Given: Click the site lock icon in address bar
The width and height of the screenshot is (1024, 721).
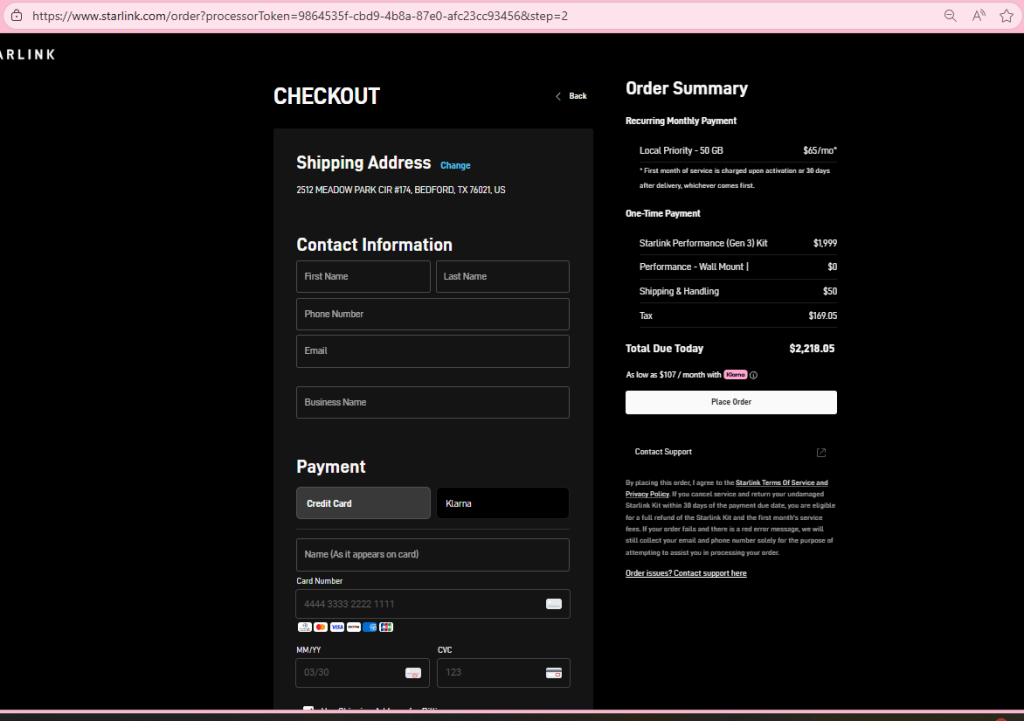Looking at the screenshot, I should coord(16,16).
